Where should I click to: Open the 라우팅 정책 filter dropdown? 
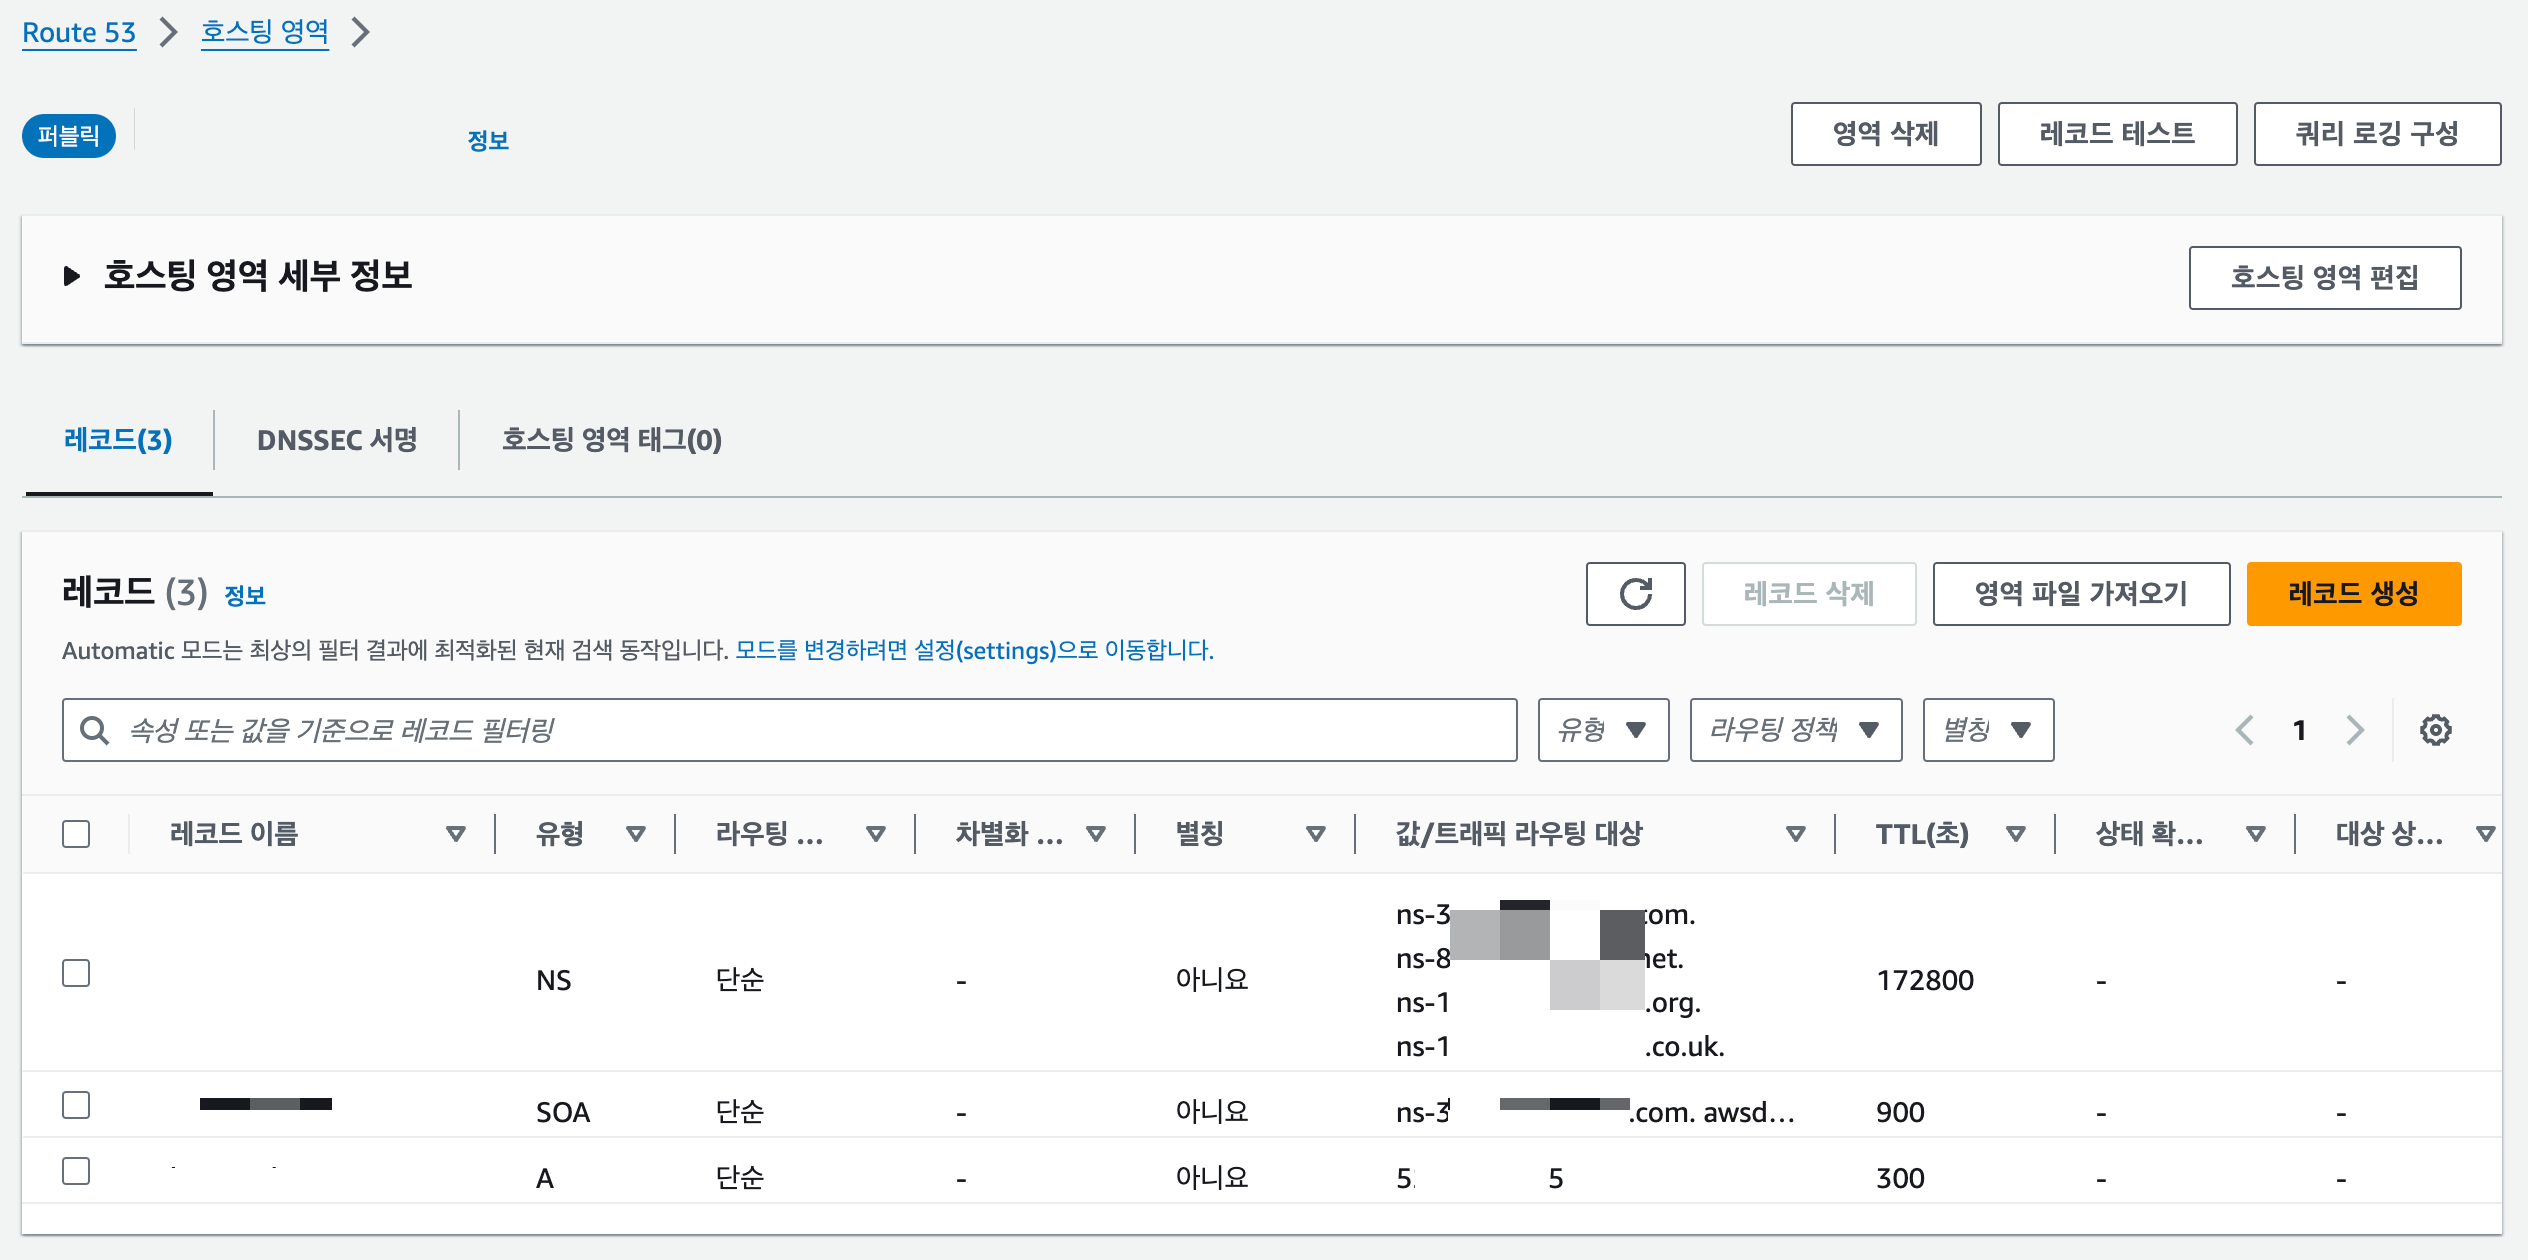pyautogui.click(x=1795, y=730)
